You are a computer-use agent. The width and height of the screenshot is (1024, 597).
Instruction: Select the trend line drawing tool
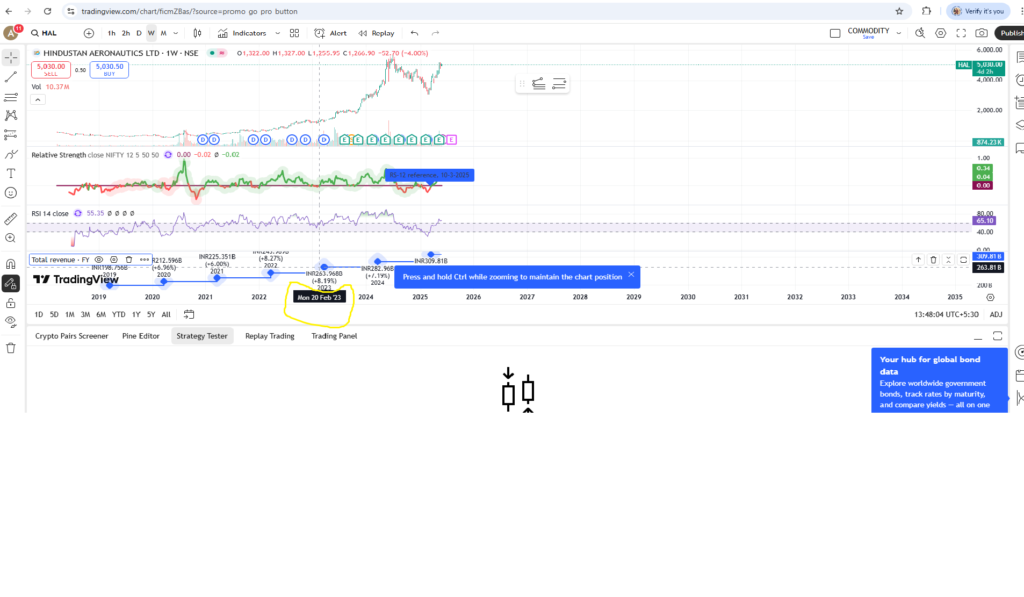coord(10,77)
